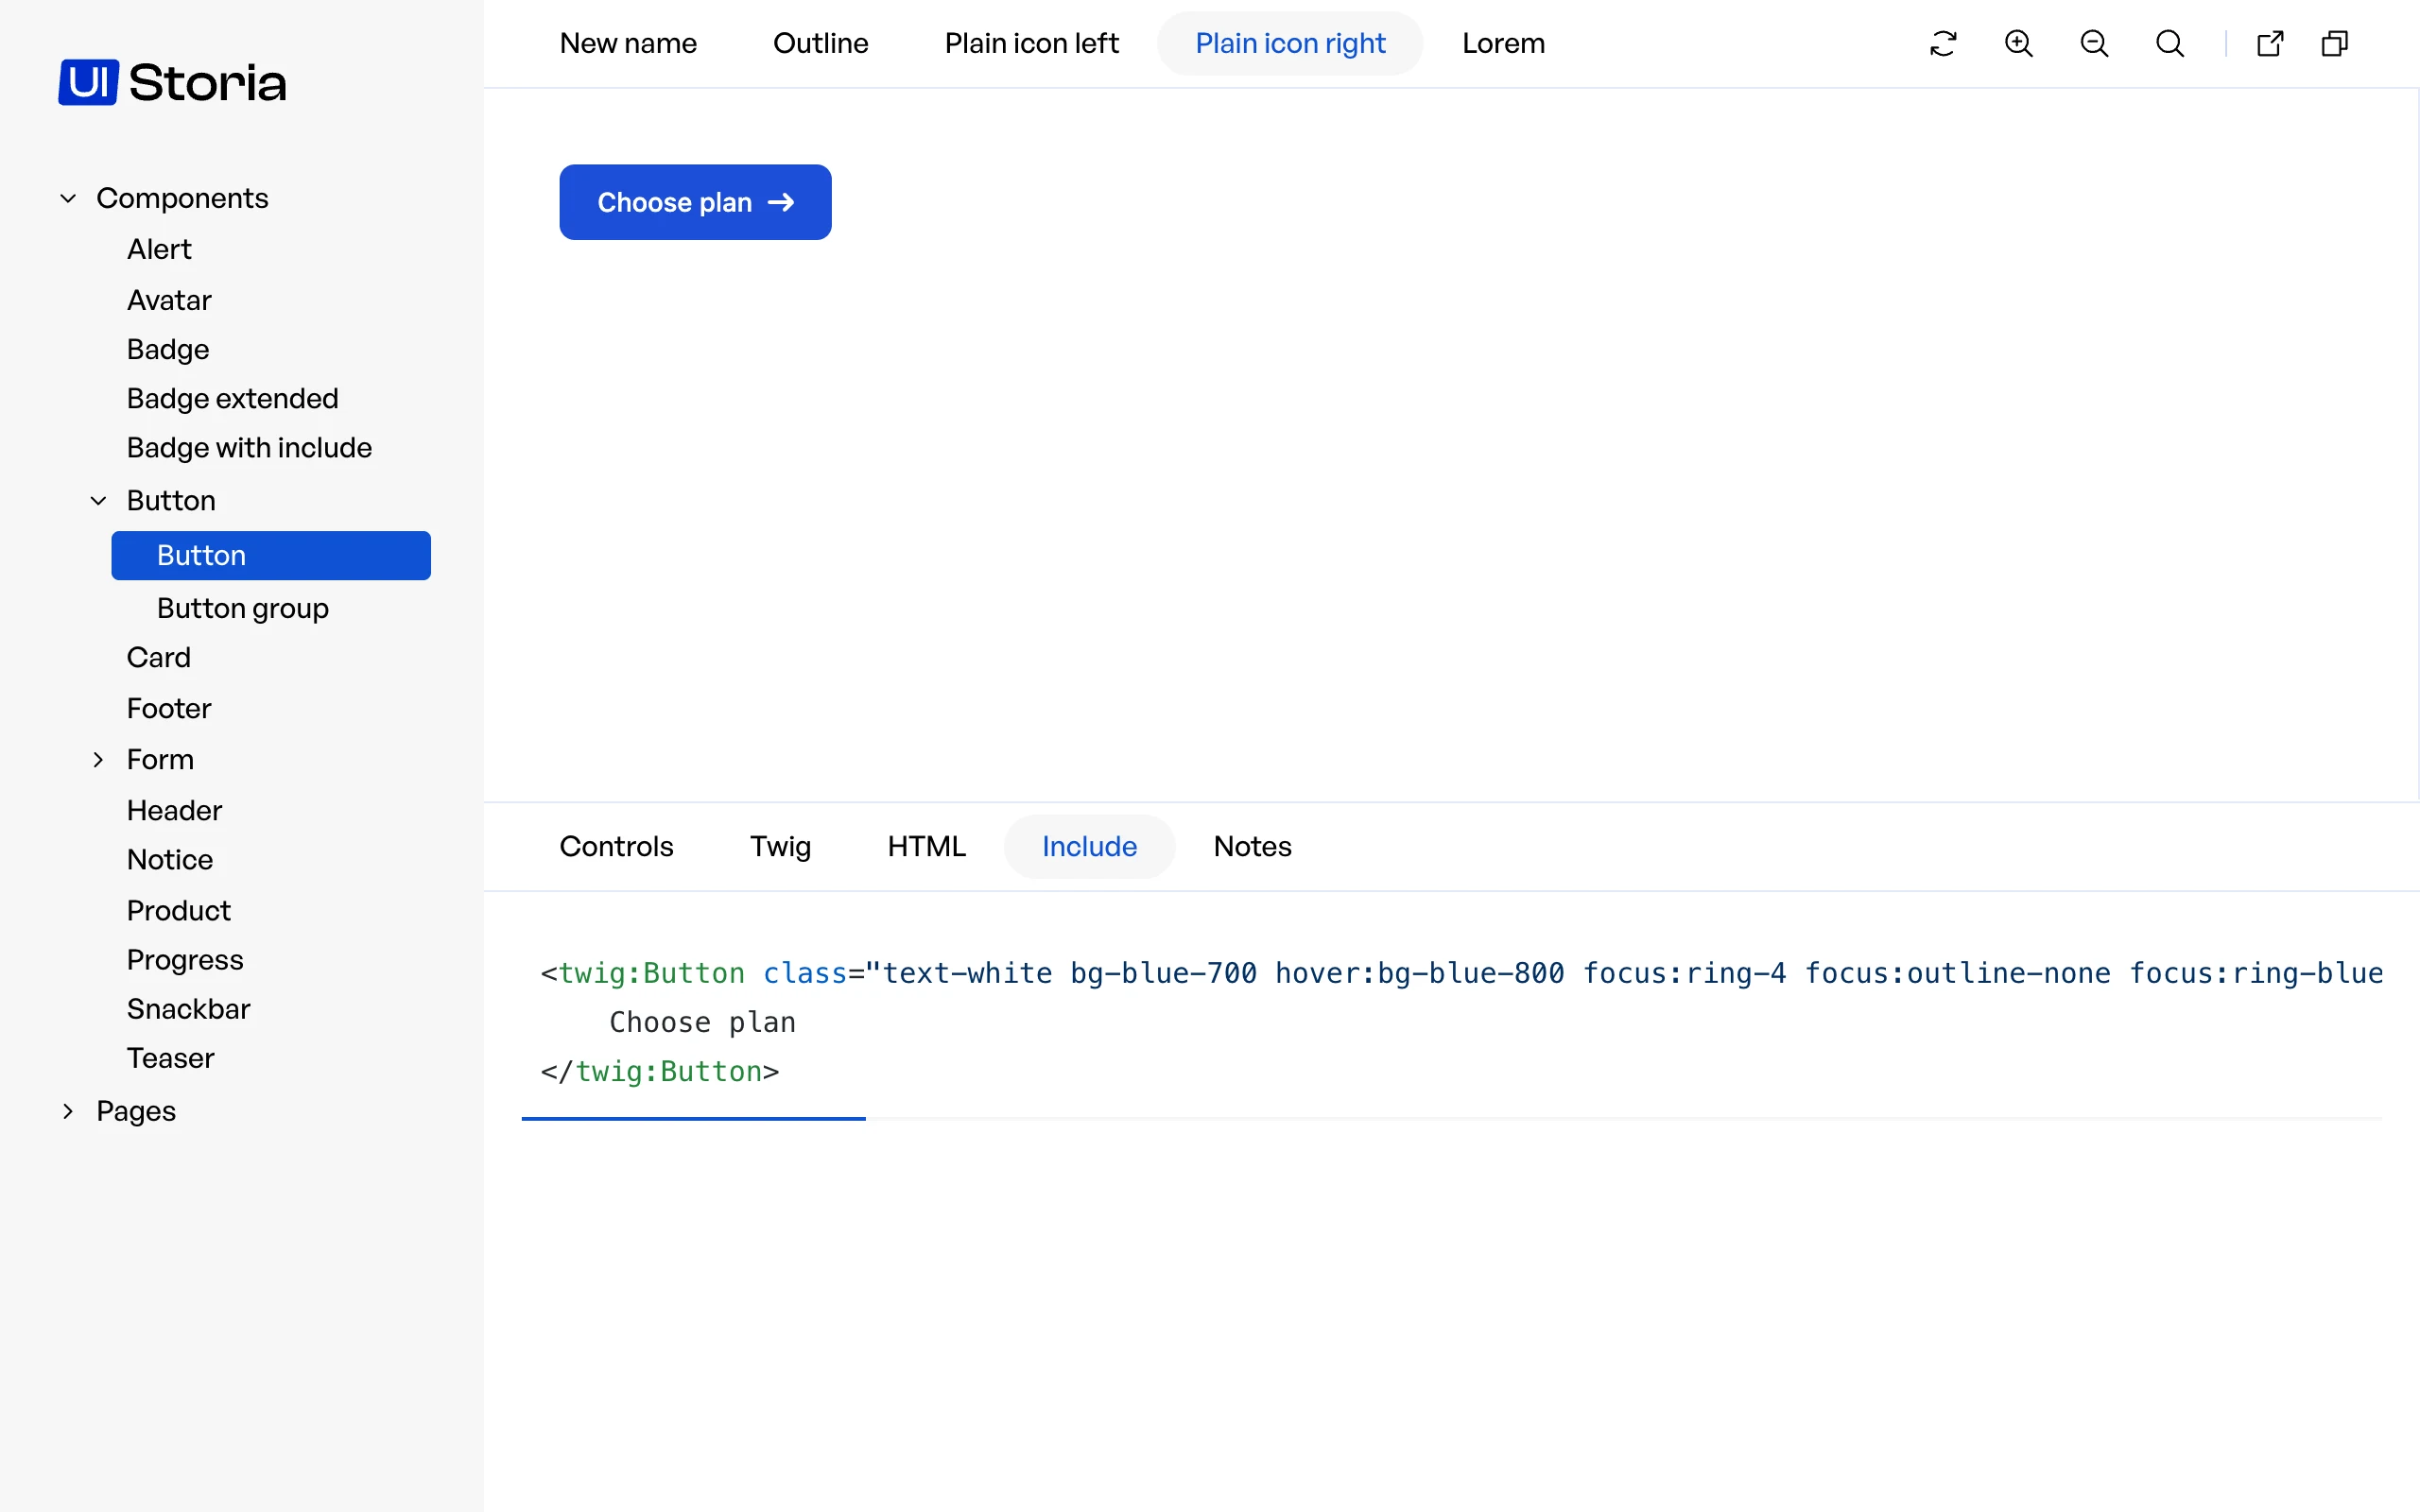Open the Avatar component
The height and width of the screenshot is (1512, 2420).
[x=169, y=300]
